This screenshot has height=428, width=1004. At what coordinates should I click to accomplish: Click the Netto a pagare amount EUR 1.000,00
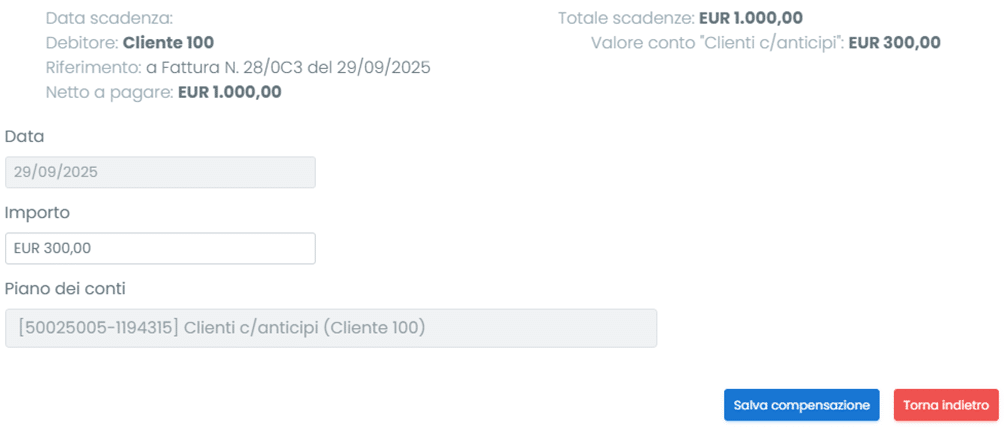click(229, 93)
